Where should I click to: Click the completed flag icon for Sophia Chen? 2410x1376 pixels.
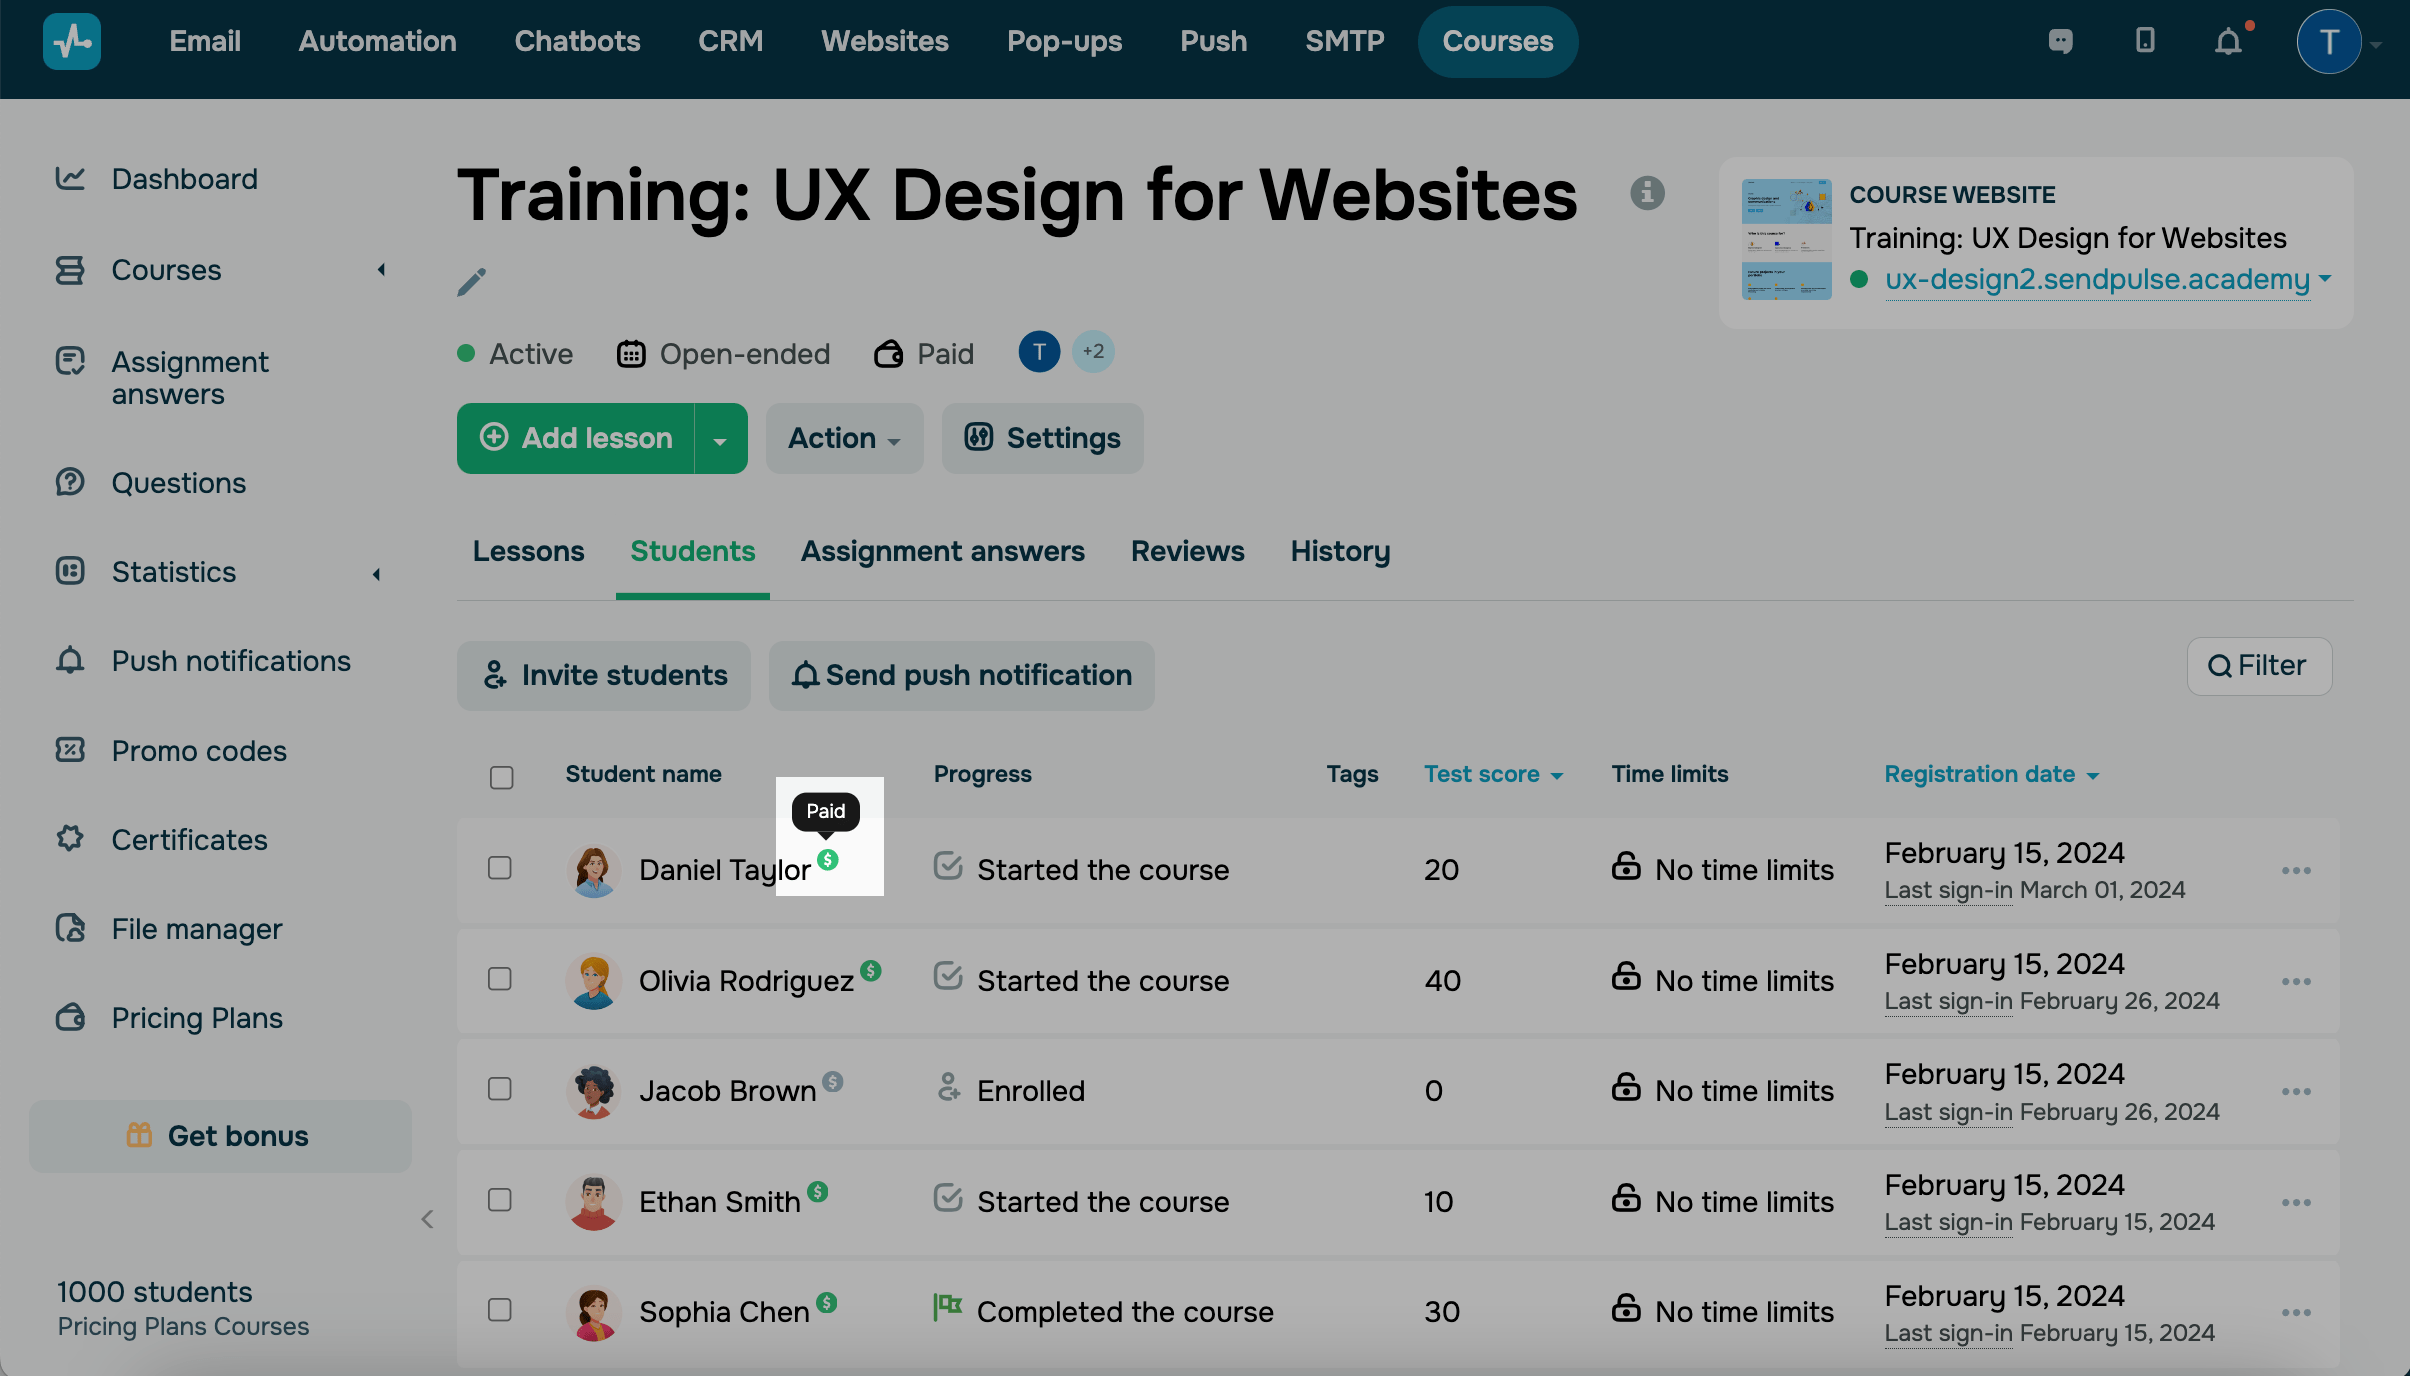coord(947,1307)
